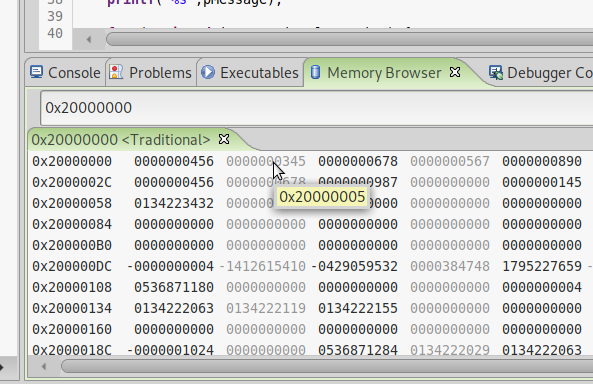Click memory cell 0000000345

[266, 162]
